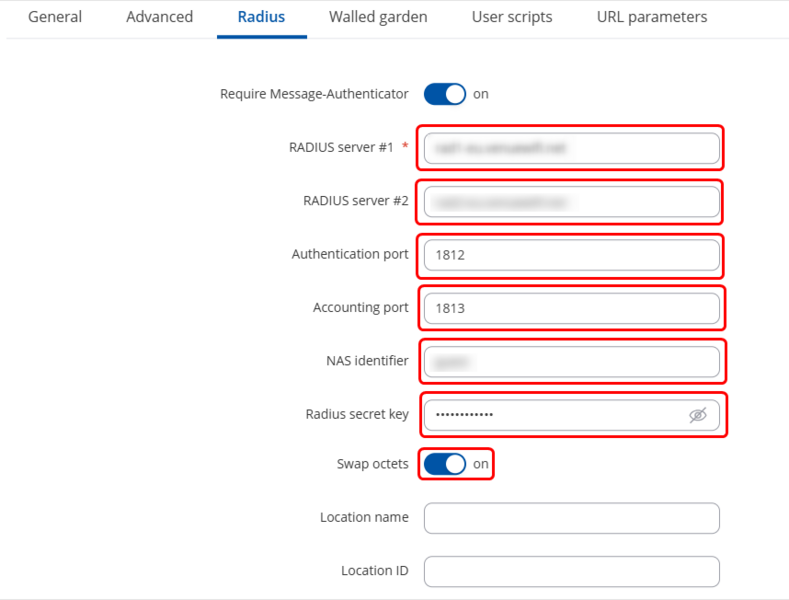Click the "Swap octets" label text

(x=372, y=464)
